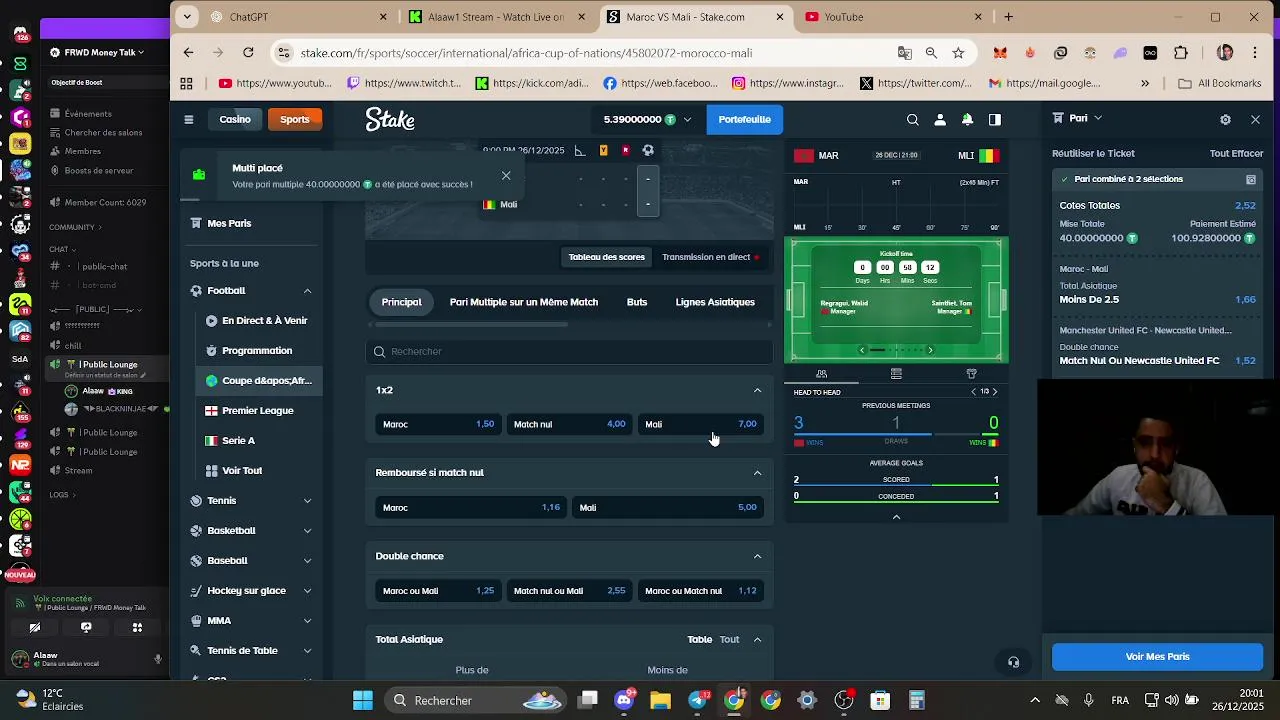Go to next pitch widget slide
This screenshot has width=1280, height=720.
click(x=930, y=350)
